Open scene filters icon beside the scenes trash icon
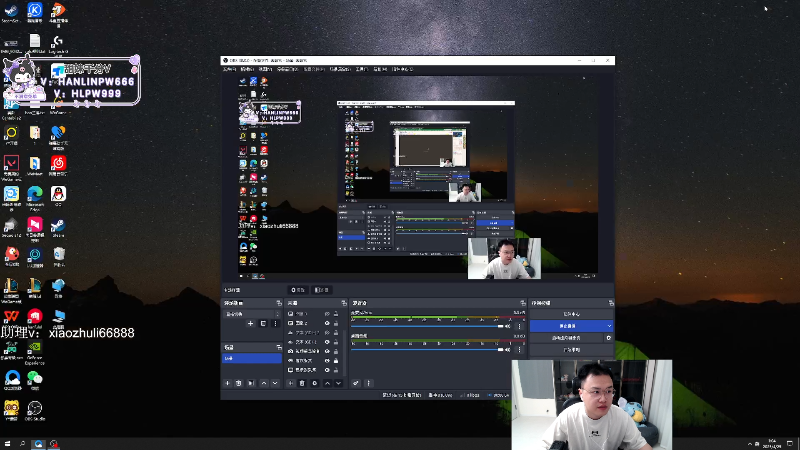This screenshot has height=450, width=800. pos(251,383)
